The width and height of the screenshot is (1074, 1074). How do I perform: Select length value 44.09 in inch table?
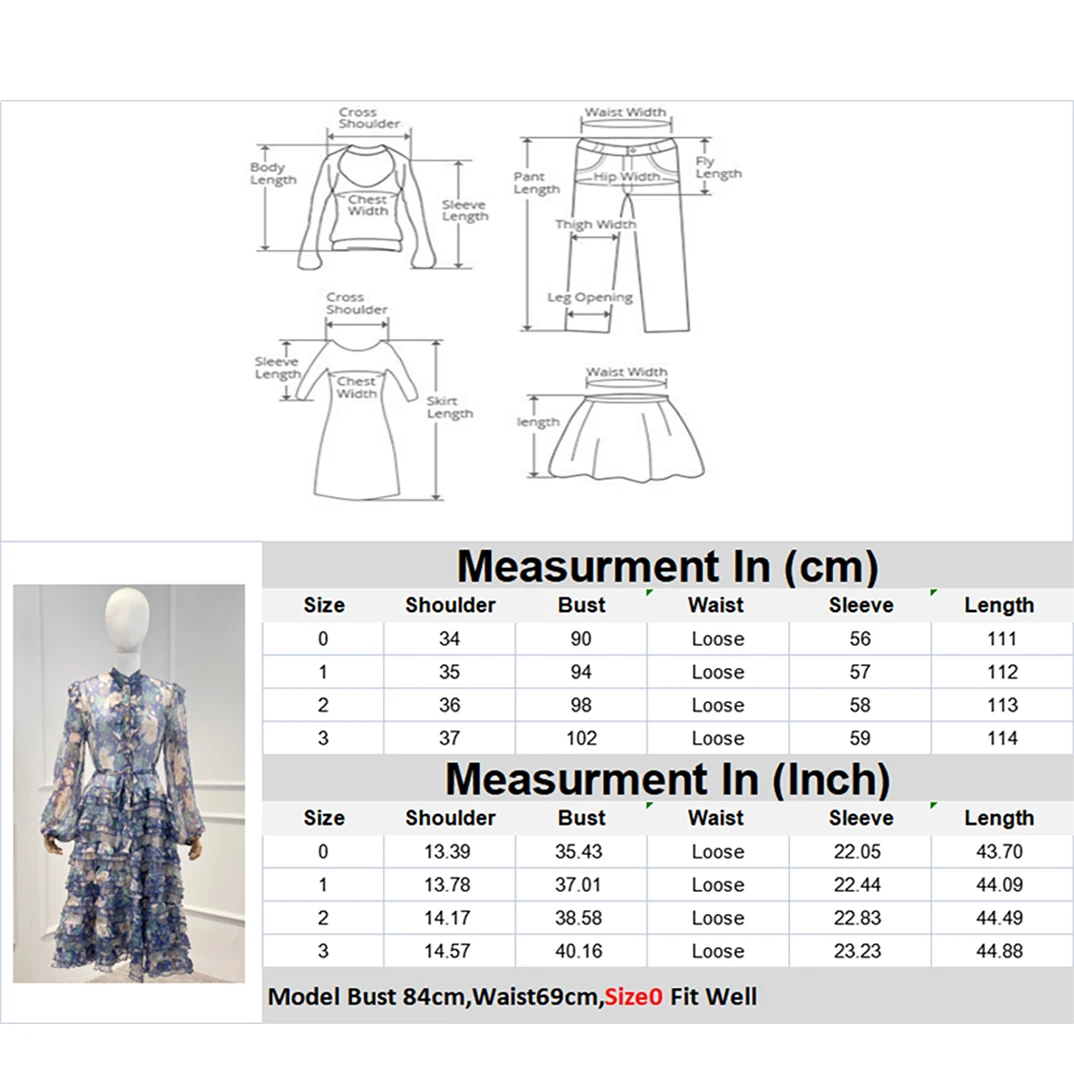999,885
